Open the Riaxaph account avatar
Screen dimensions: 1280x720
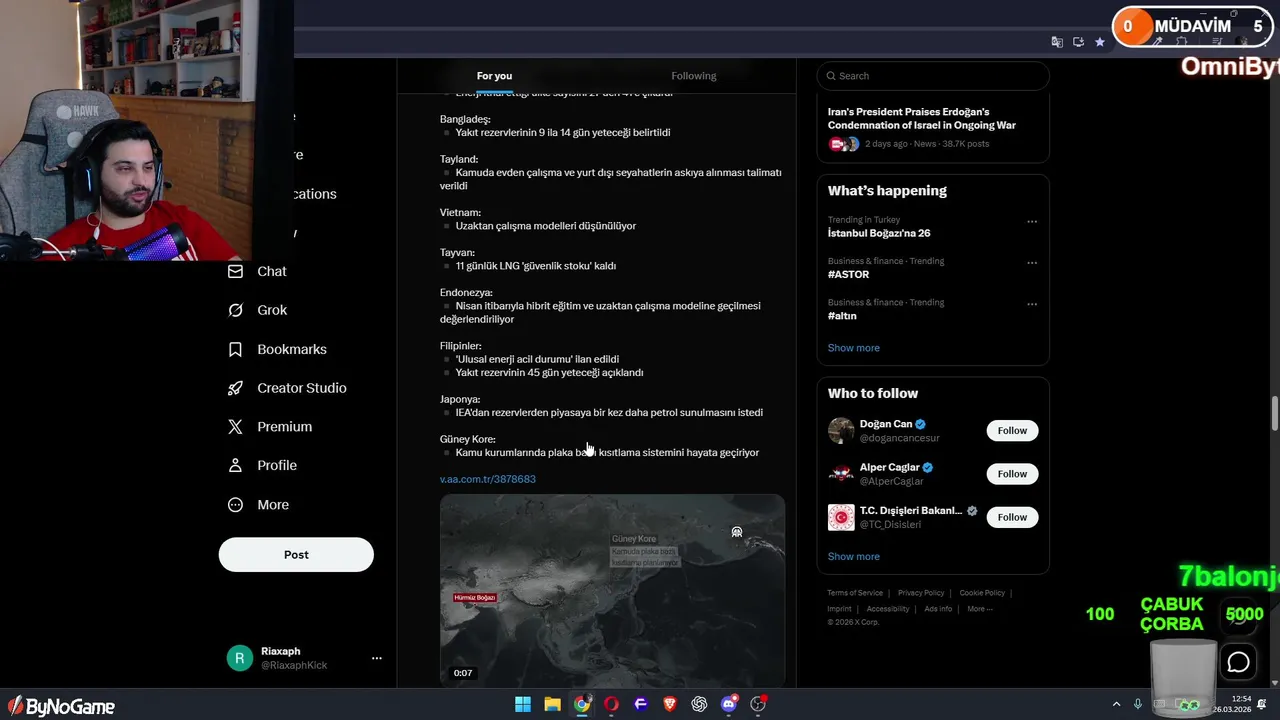pos(239,658)
